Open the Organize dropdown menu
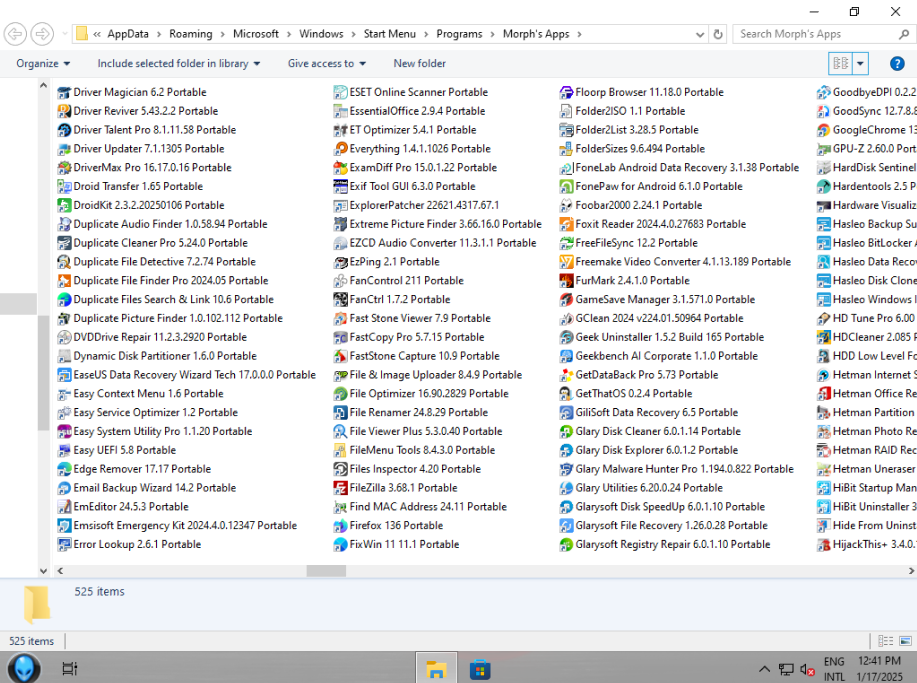The image size is (917, 683). 43,64
